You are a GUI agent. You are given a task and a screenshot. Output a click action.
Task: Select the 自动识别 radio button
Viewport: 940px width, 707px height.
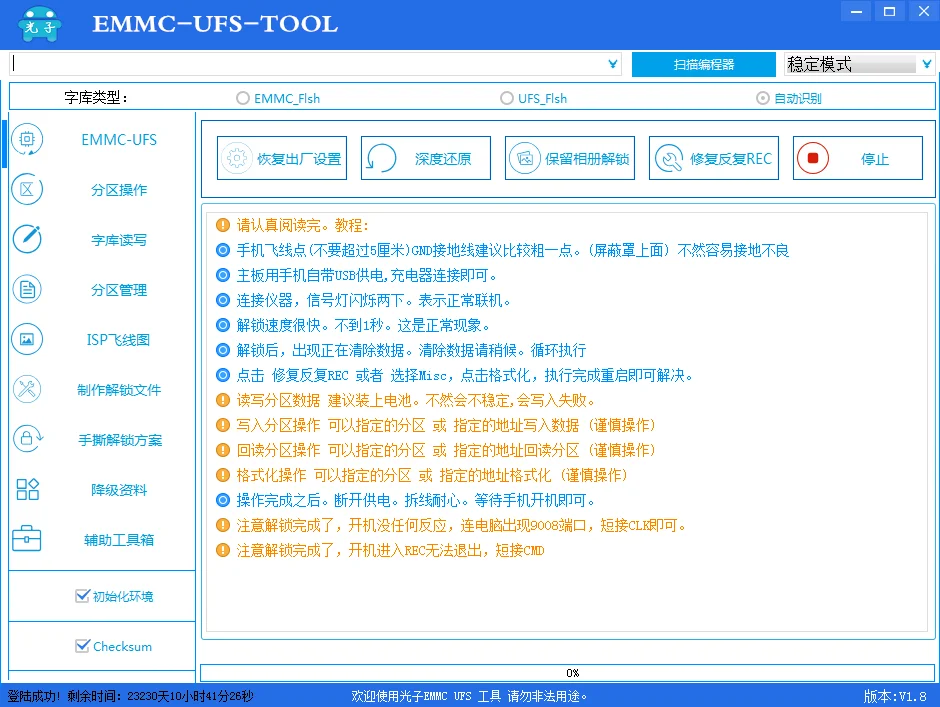763,98
